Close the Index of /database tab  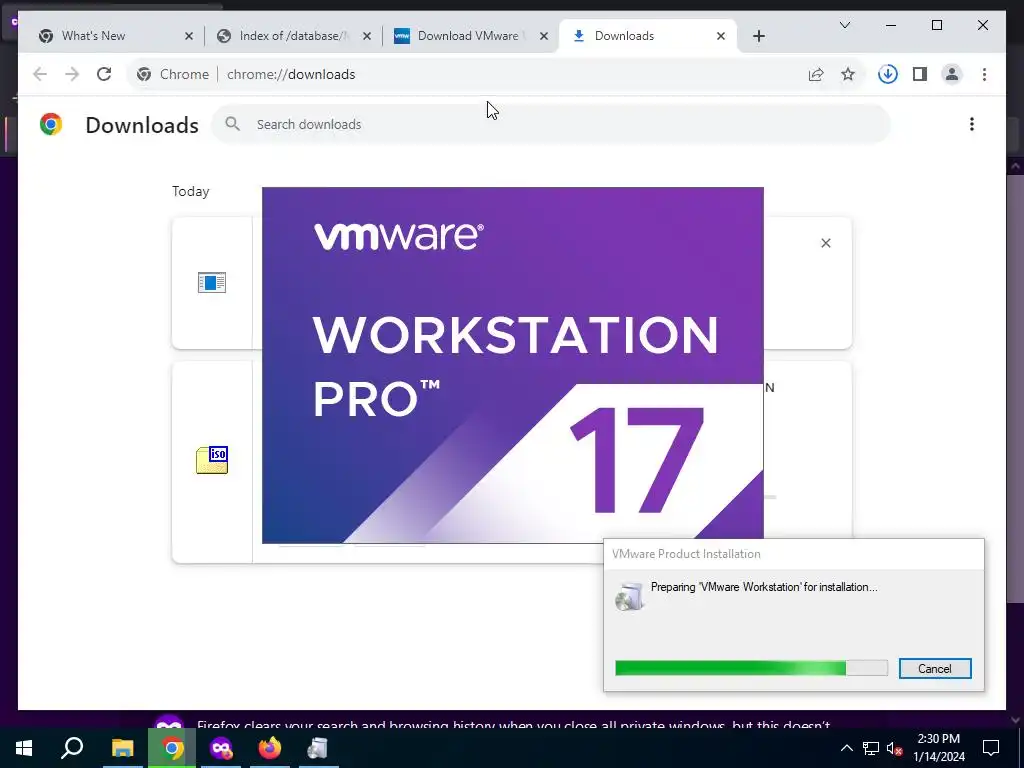(x=367, y=36)
